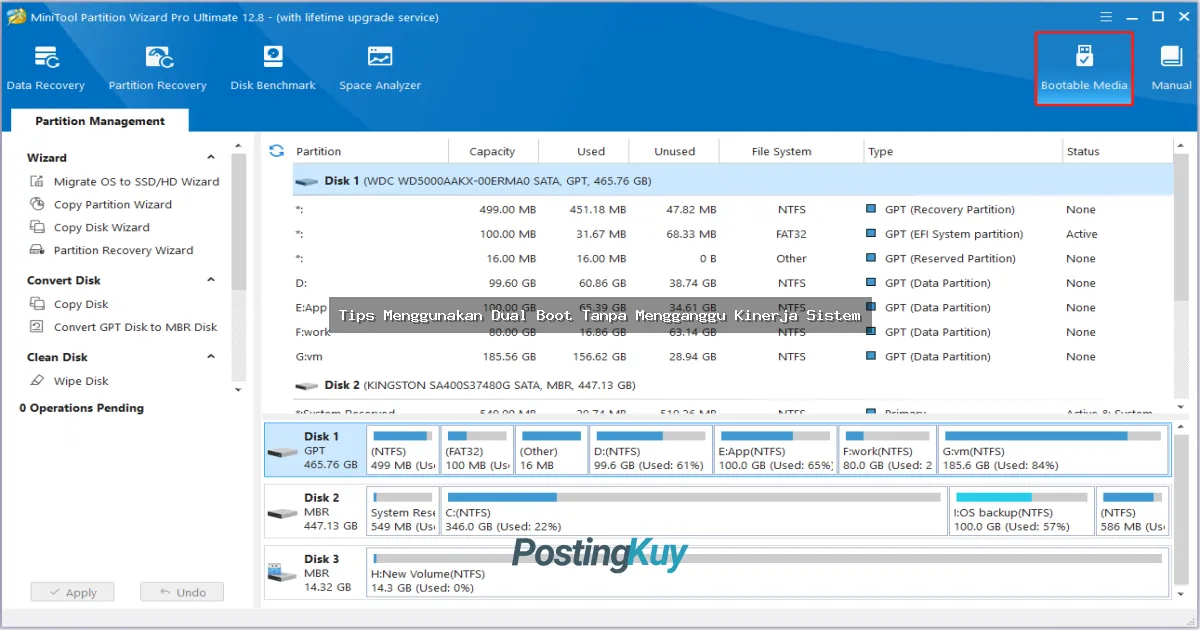Start Migrate OS to SSD/HD Wizard

[x=124, y=182]
